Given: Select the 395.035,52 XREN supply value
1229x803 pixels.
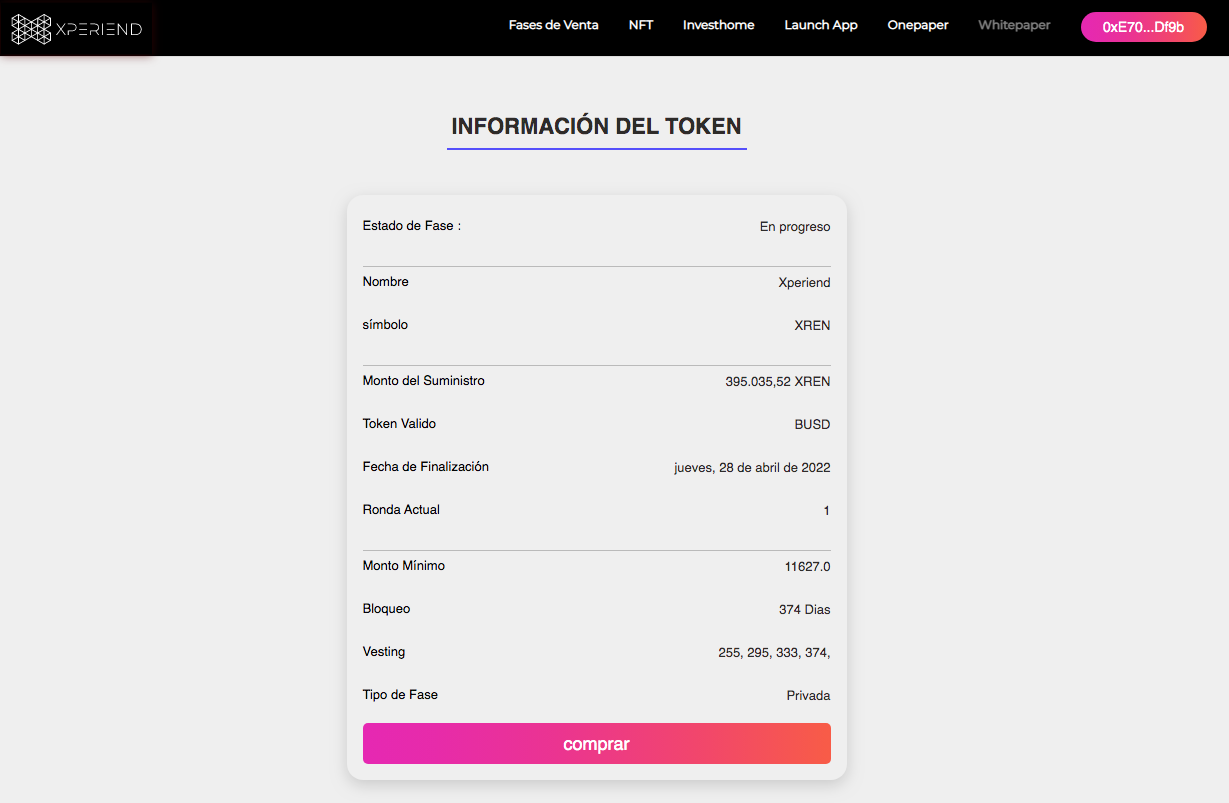Looking at the screenshot, I should click(x=778, y=382).
